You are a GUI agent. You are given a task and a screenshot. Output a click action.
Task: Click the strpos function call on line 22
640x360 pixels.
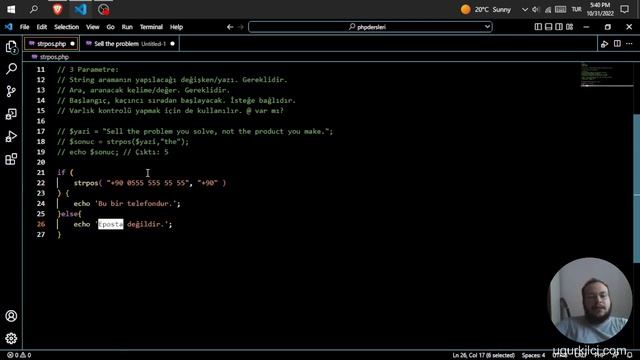point(86,183)
